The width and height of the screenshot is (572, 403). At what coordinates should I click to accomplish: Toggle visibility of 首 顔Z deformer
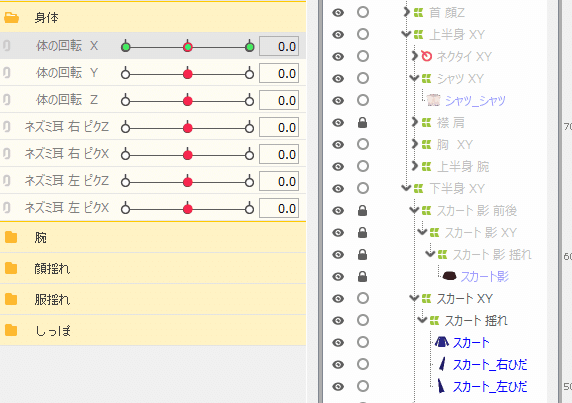(338, 13)
